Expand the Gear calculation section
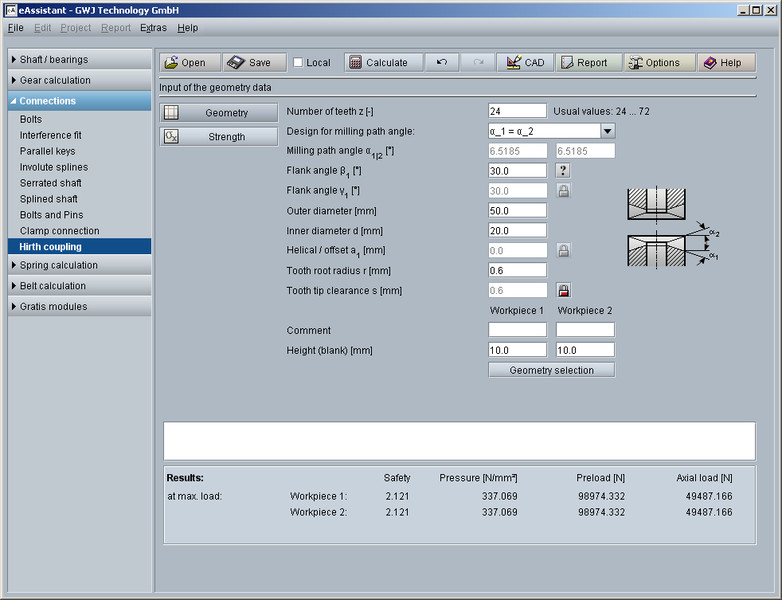 coord(78,80)
